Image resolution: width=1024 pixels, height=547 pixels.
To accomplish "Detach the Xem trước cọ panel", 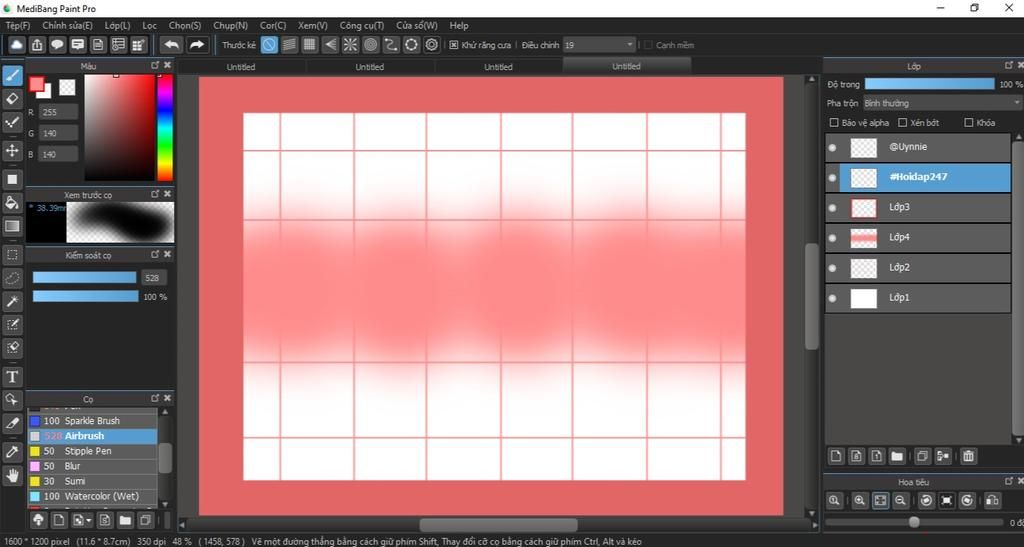I will [155, 194].
